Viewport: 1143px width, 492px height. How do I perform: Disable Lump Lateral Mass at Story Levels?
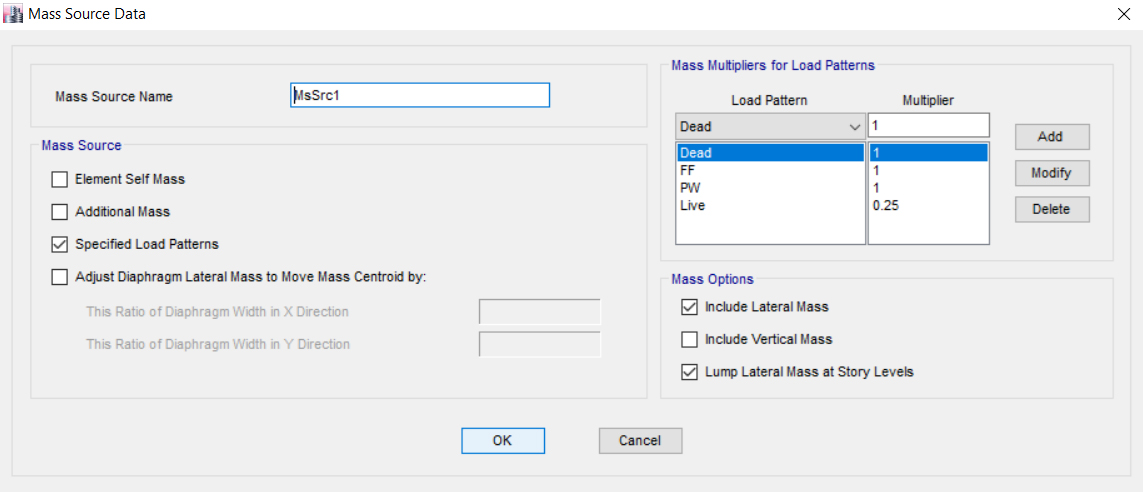click(x=689, y=372)
